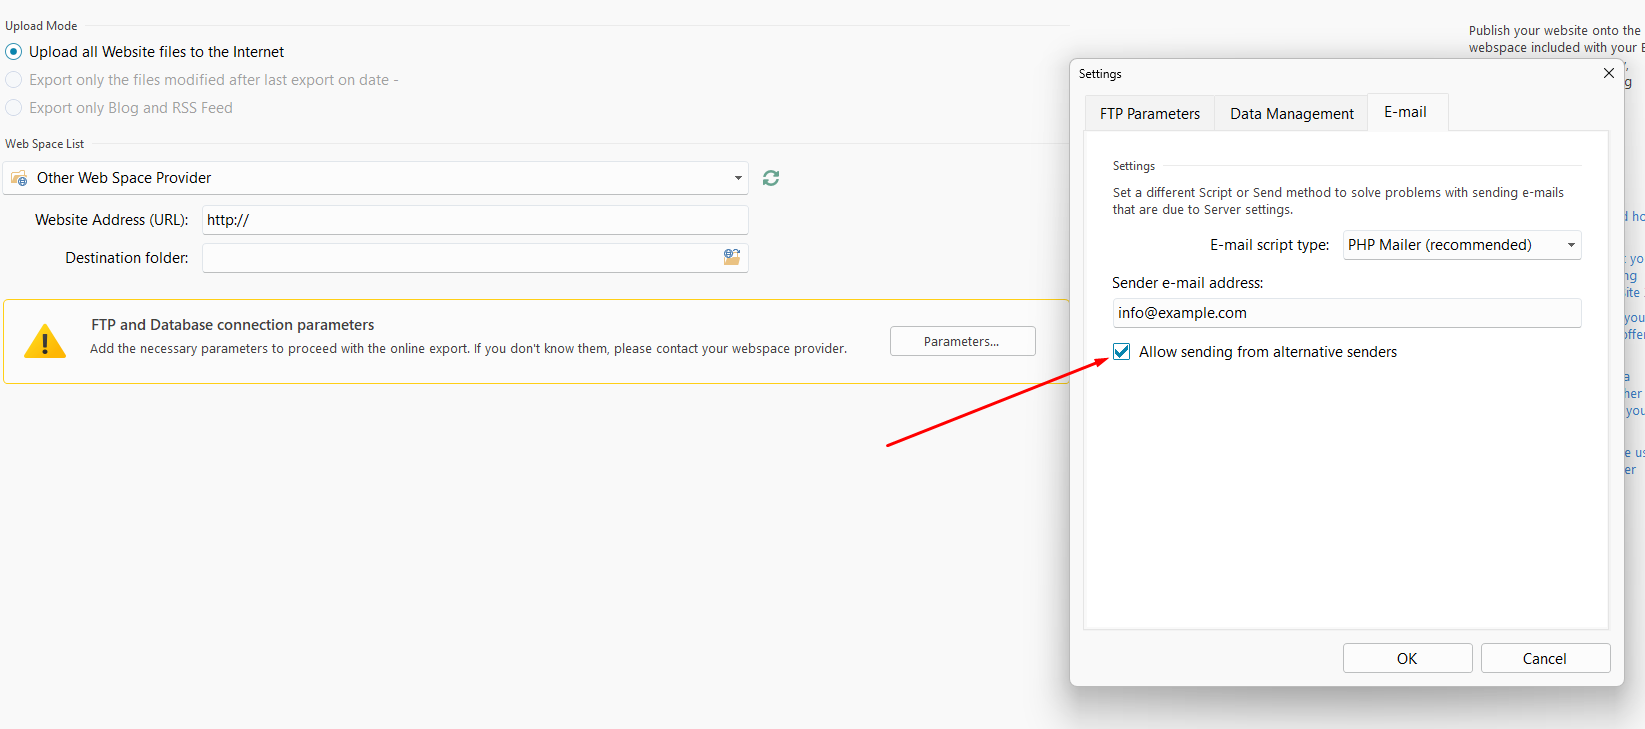Click the Sender e-mail address label
1645x729 pixels.
coord(1188,283)
